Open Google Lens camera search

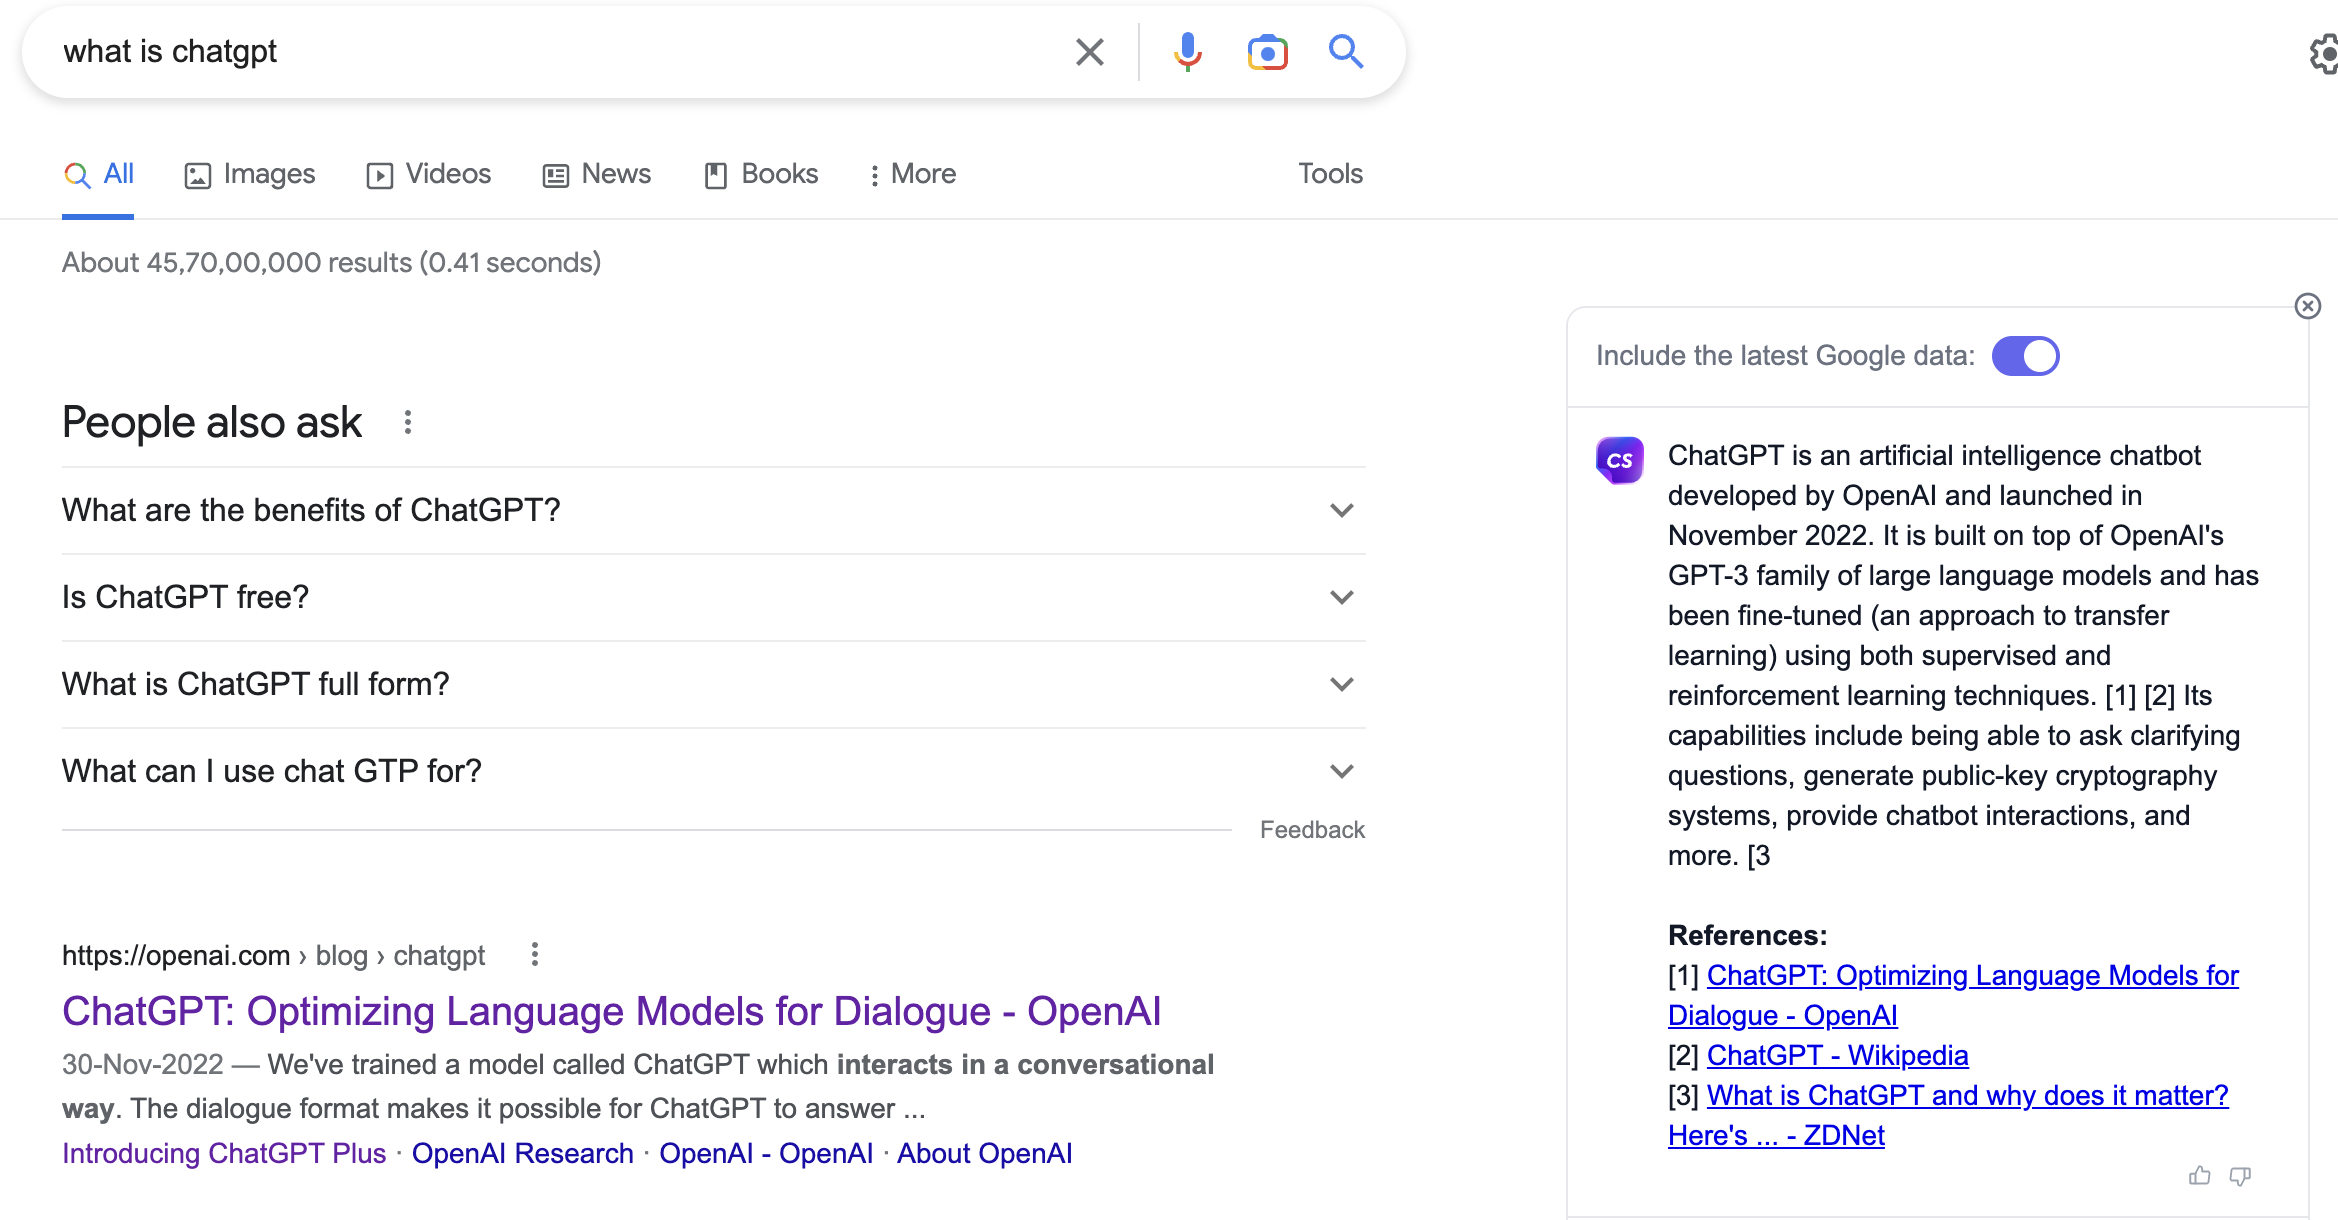[1266, 51]
